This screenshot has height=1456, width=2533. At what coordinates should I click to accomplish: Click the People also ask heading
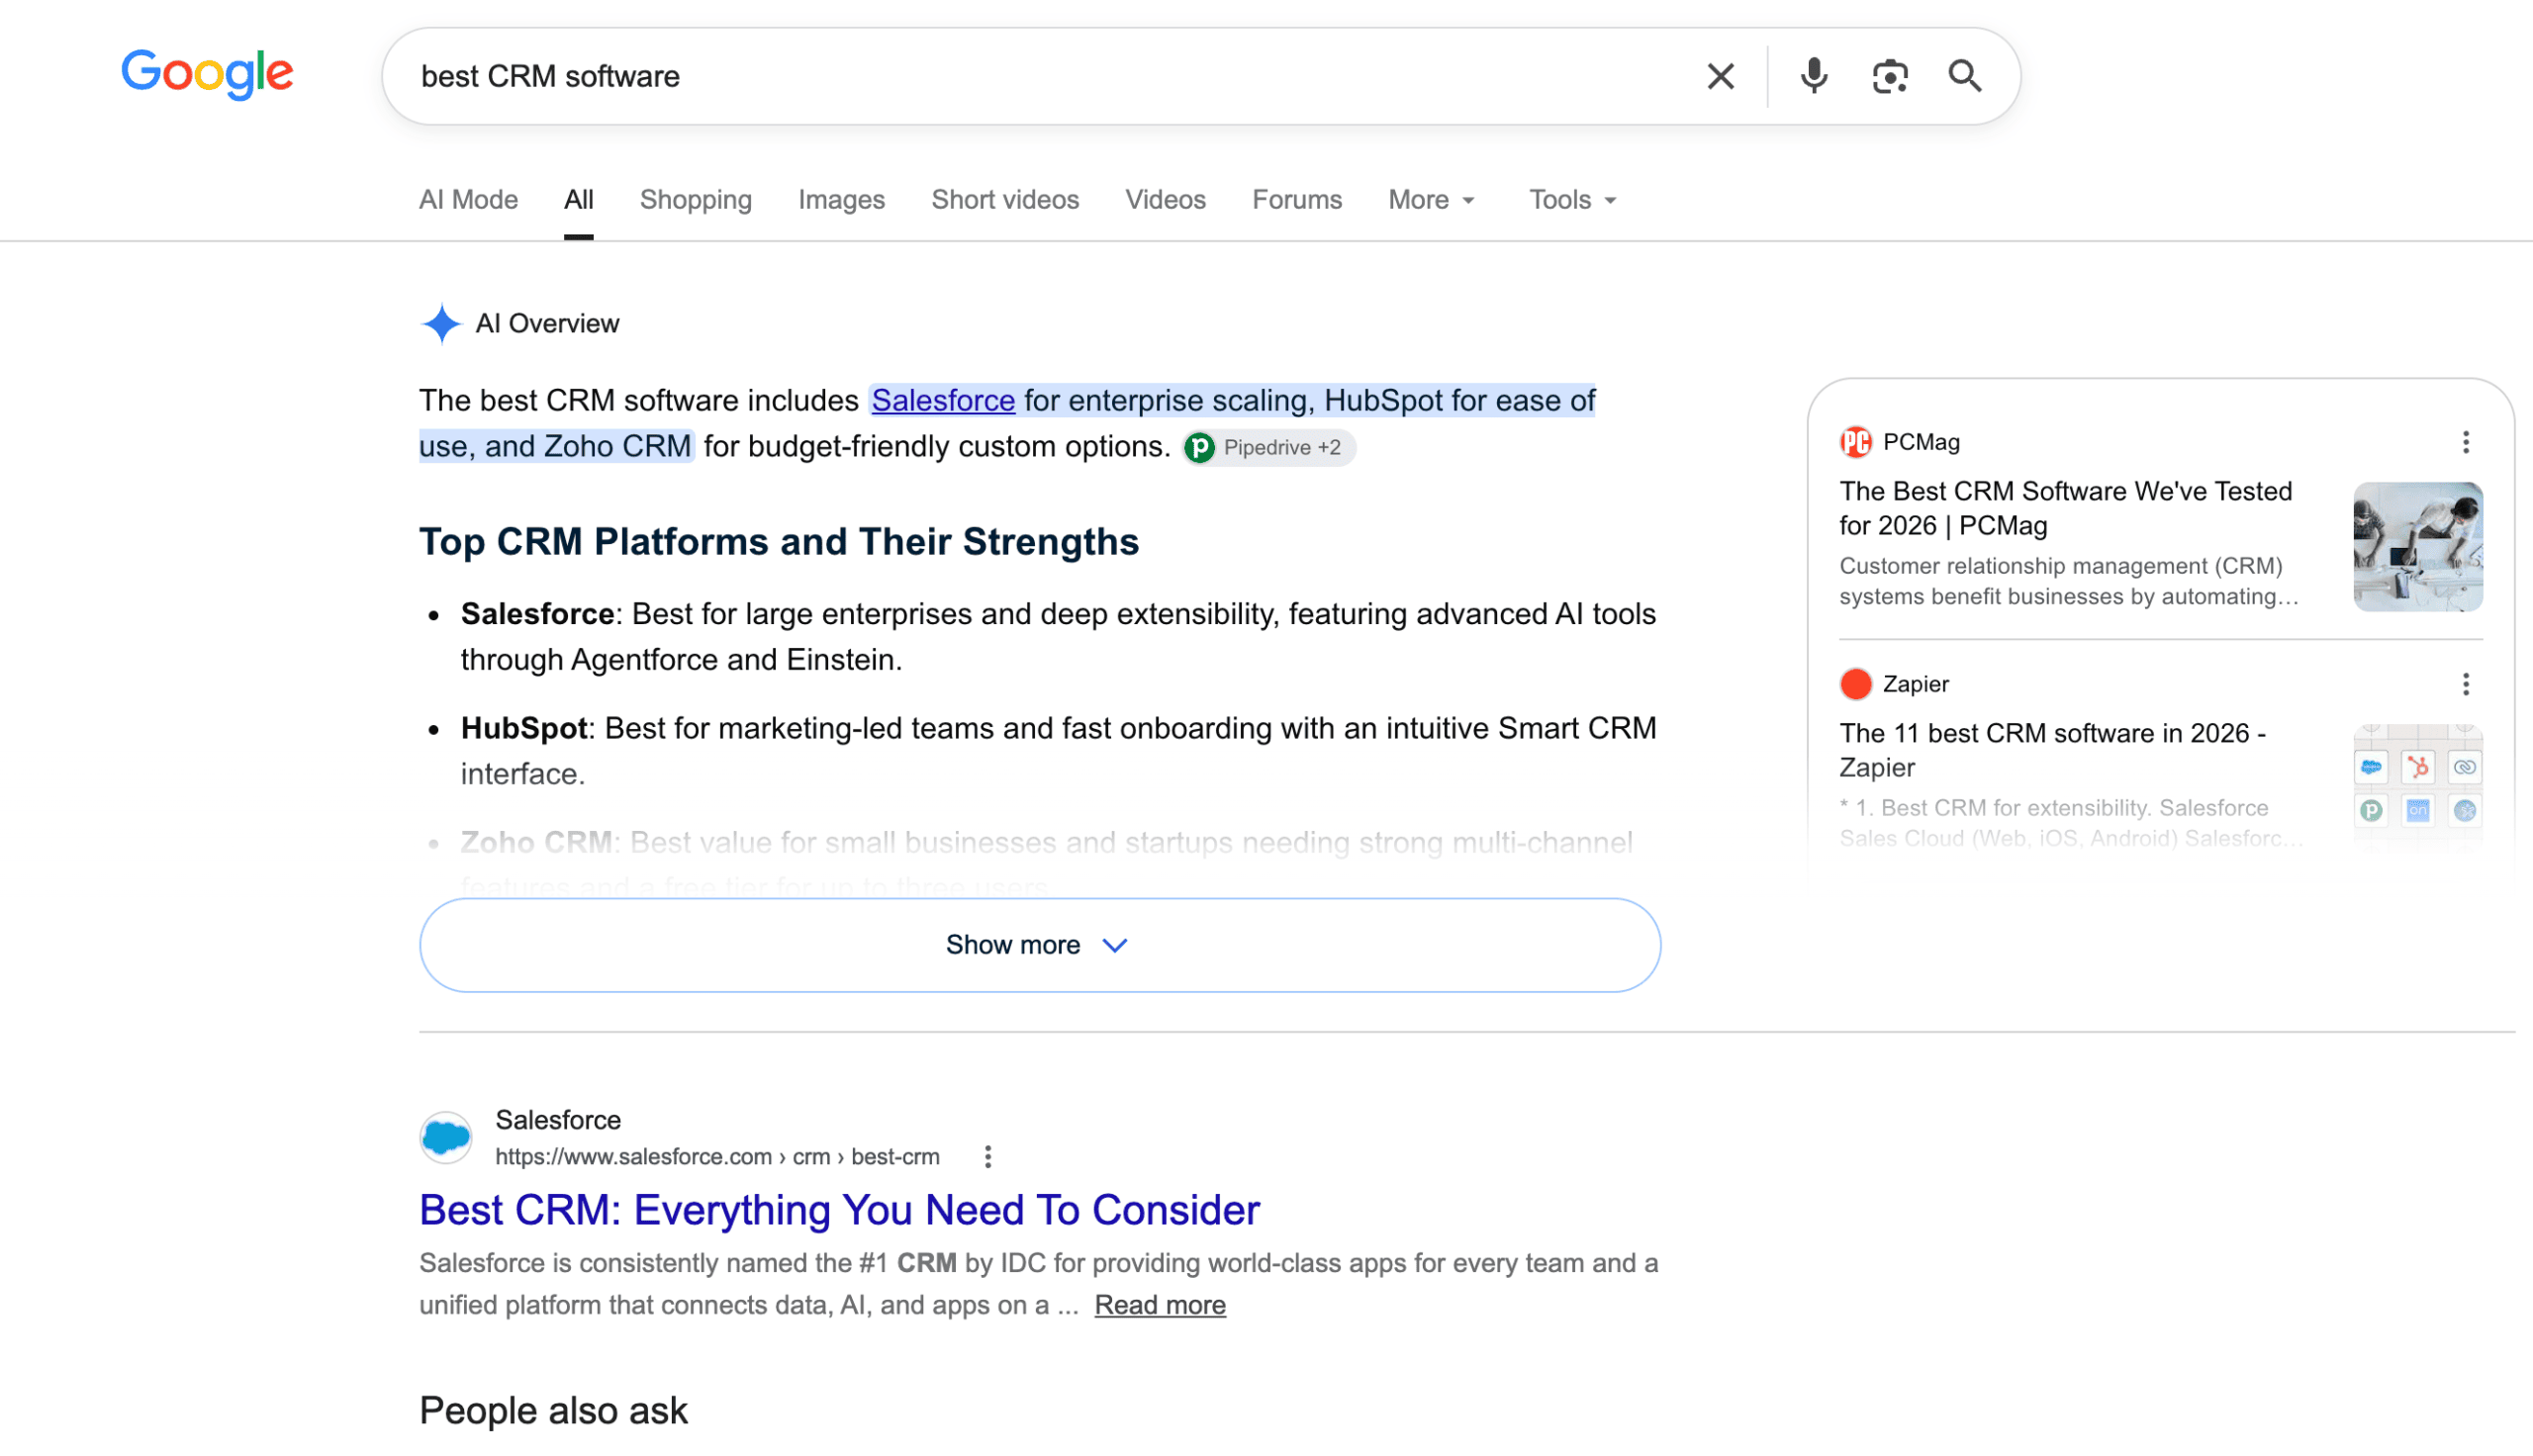coord(553,1411)
